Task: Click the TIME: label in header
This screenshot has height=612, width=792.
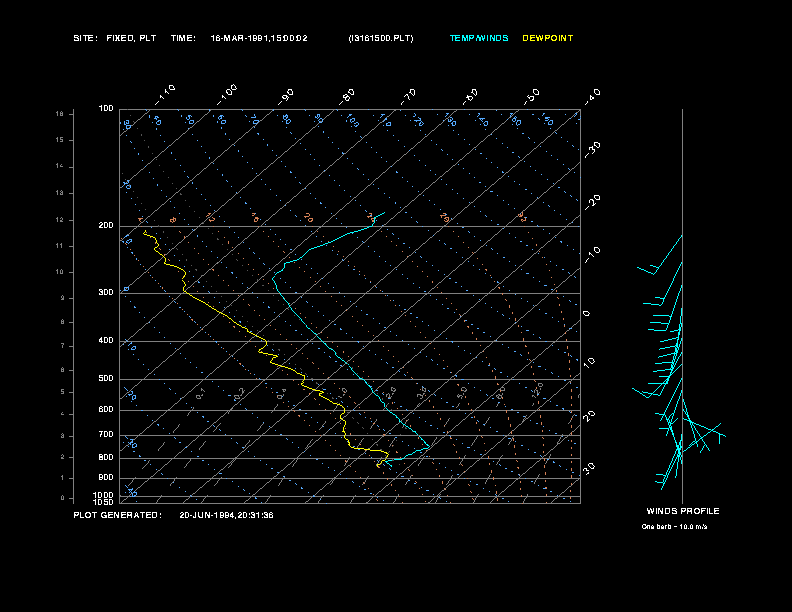Action: pyautogui.click(x=183, y=38)
